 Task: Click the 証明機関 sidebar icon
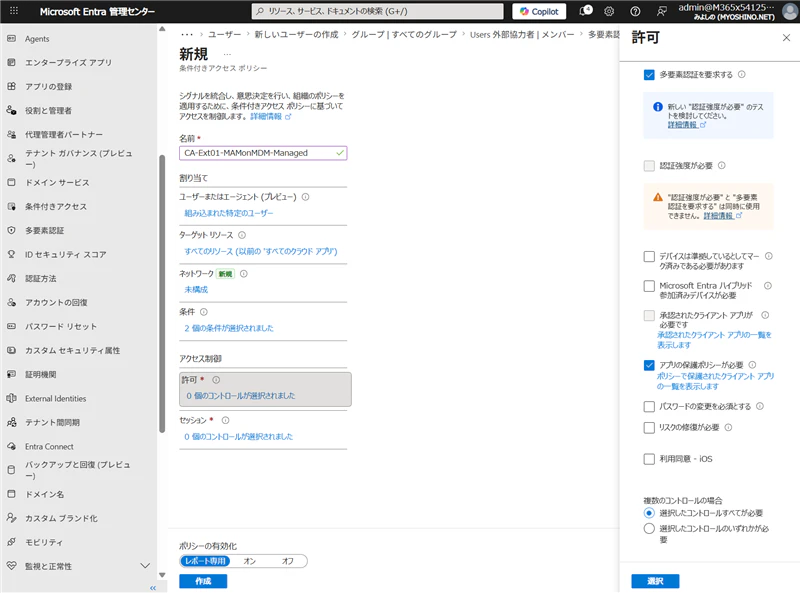(11, 374)
